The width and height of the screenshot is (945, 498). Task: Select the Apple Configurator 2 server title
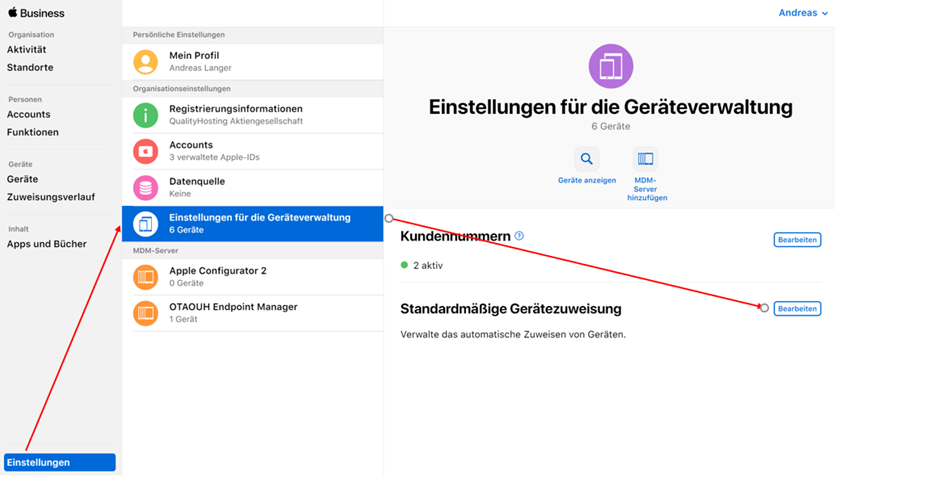218,271
